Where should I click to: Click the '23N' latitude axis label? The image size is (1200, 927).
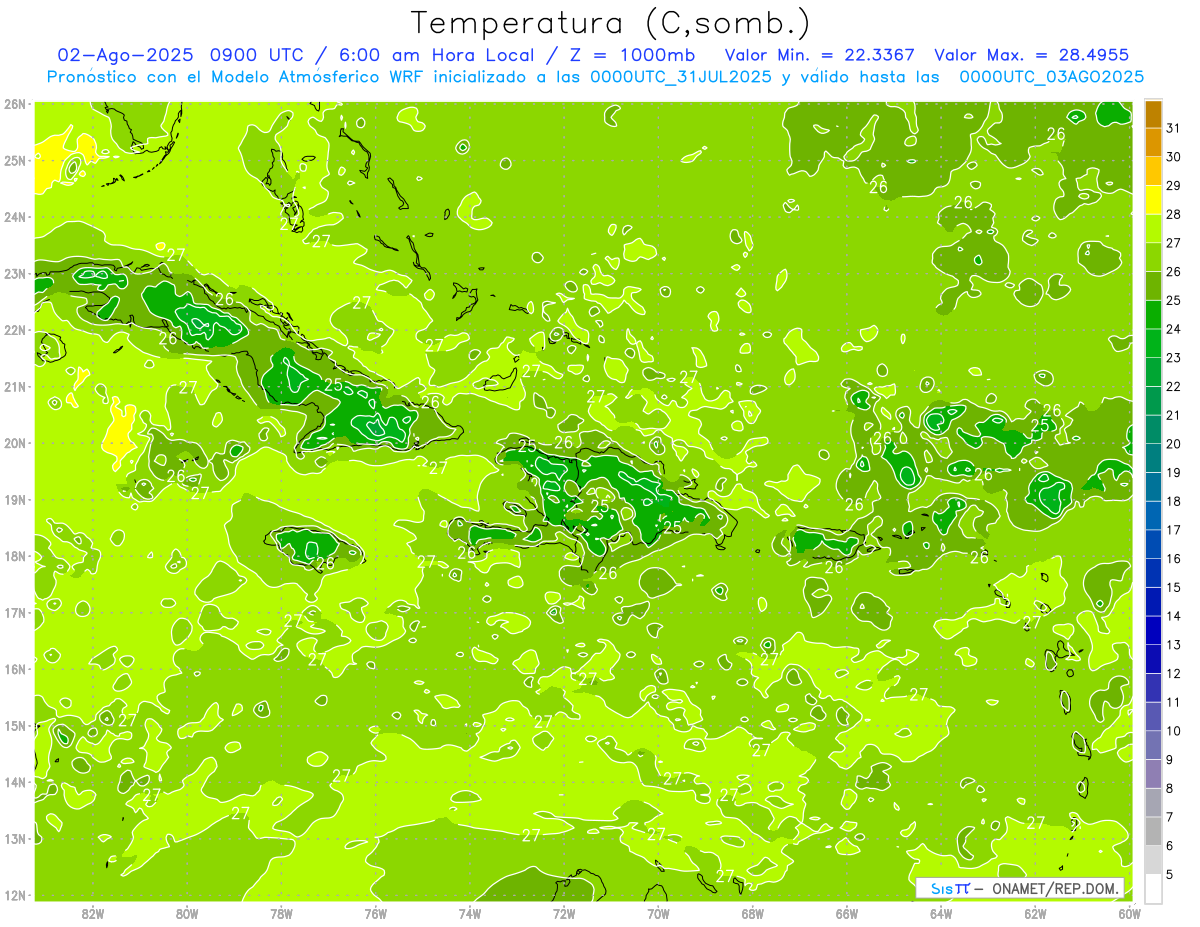(14, 274)
